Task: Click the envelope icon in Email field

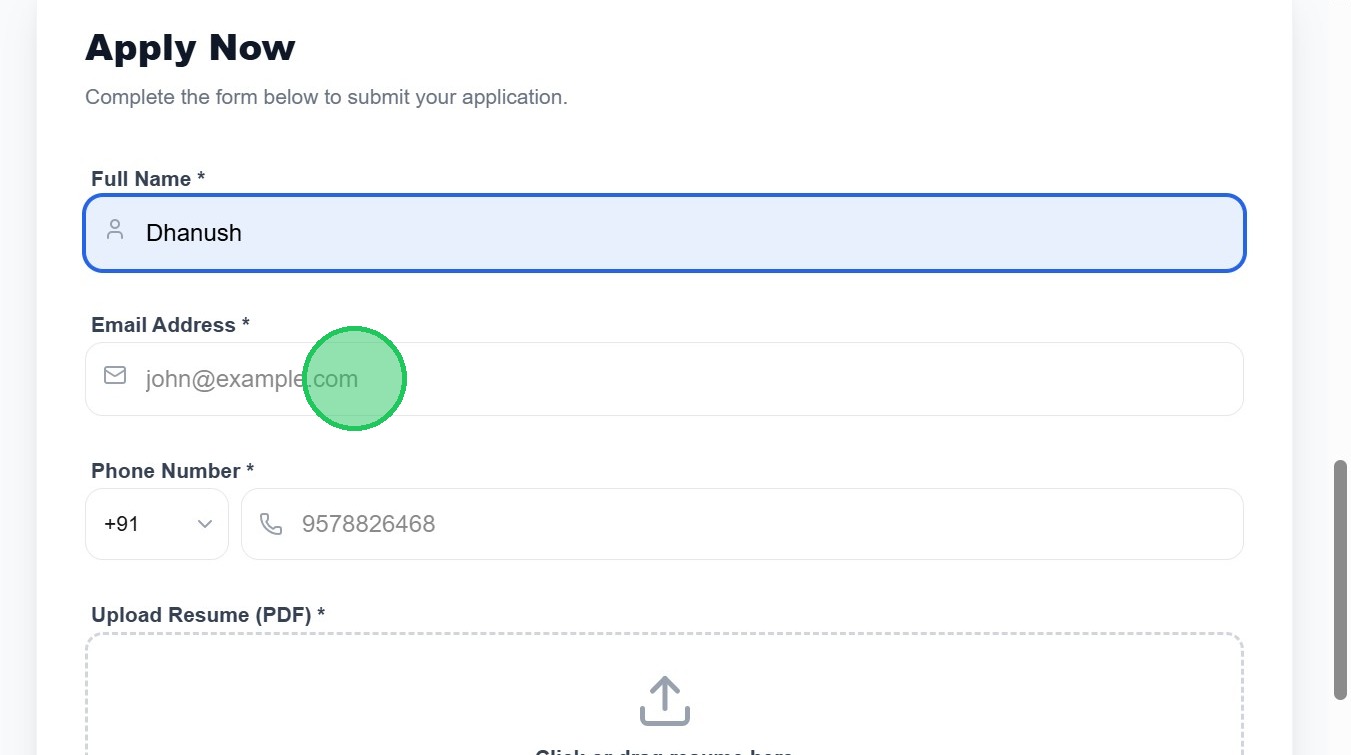Action: [115, 376]
